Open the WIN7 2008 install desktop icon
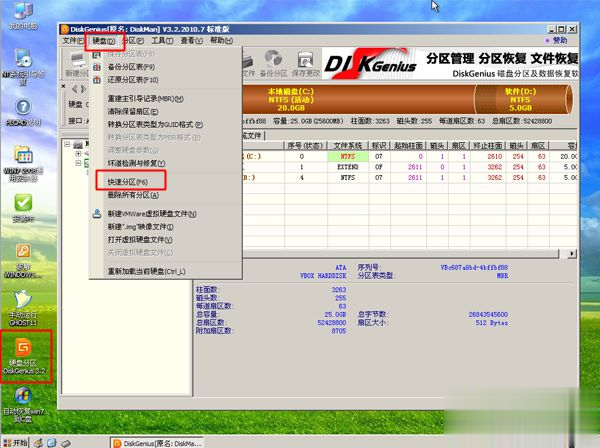The image size is (600, 448). pos(23,164)
